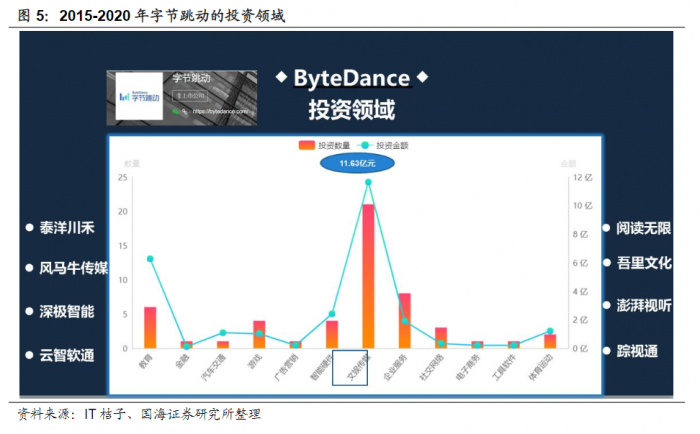The height and width of the screenshot is (434, 700).
Task: Select the right axis value 12 亿
Action: (x=583, y=178)
